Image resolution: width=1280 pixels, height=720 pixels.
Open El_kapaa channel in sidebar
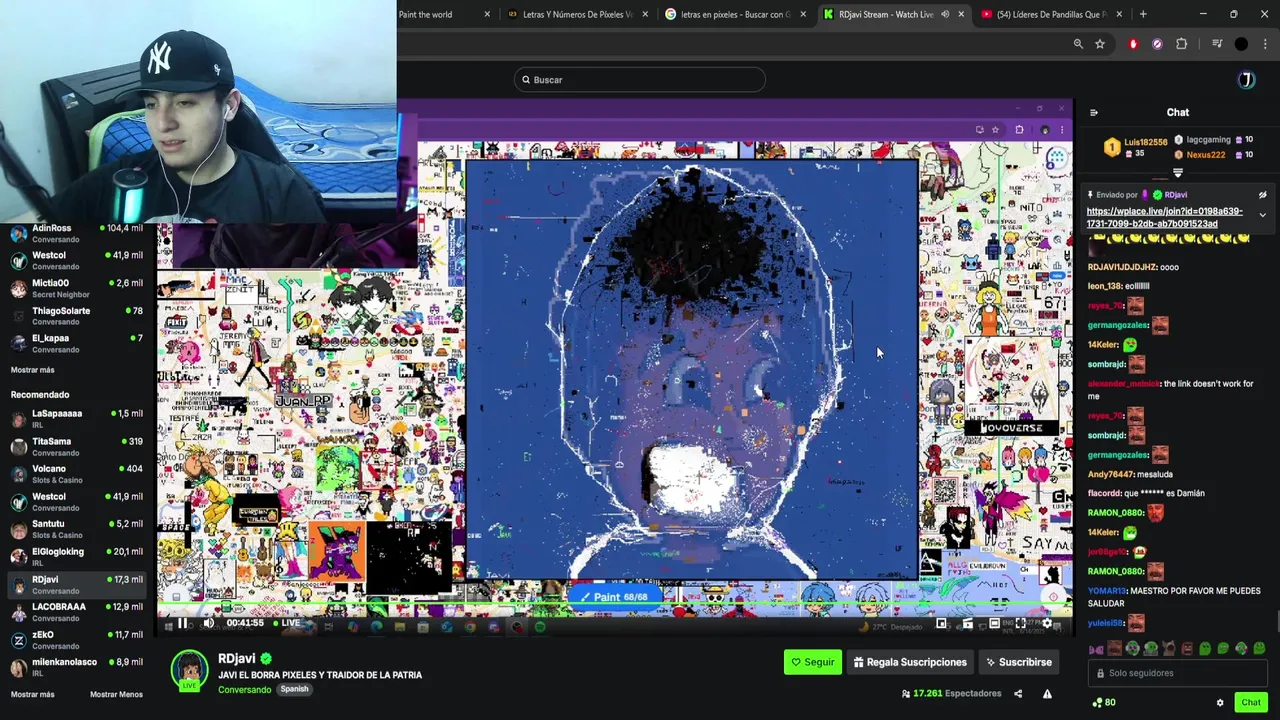(78, 343)
